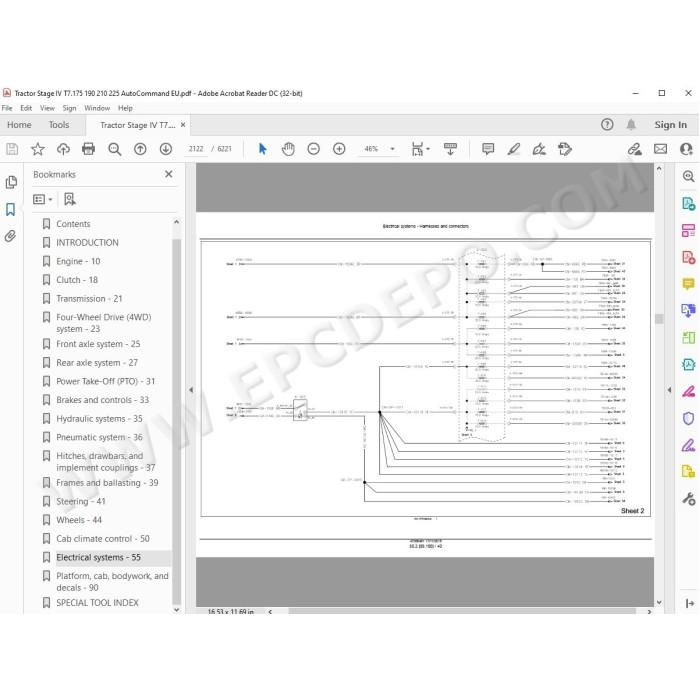Send file by email envelope icon
Screen dimensions: 700x700
click(660, 149)
